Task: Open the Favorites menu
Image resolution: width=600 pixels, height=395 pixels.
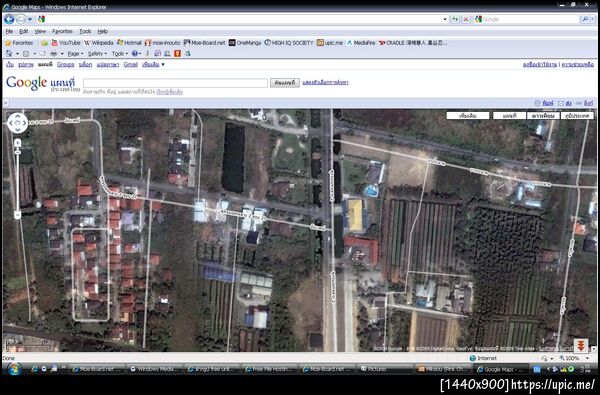Action: point(62,31)
